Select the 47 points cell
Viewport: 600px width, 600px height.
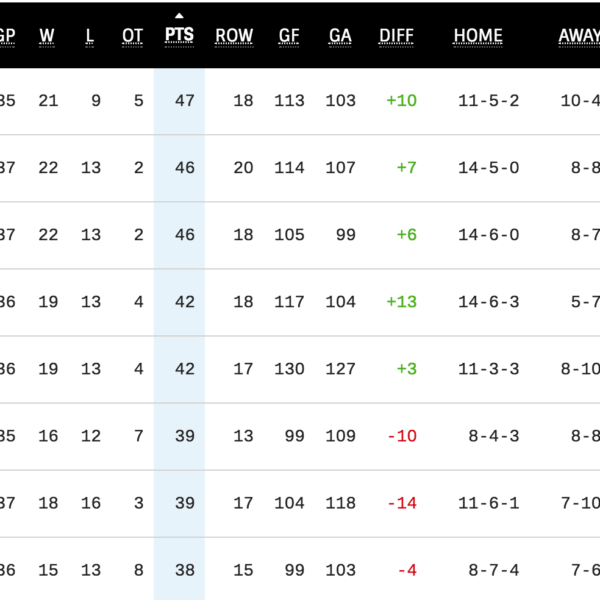click(x=184, y=101)
